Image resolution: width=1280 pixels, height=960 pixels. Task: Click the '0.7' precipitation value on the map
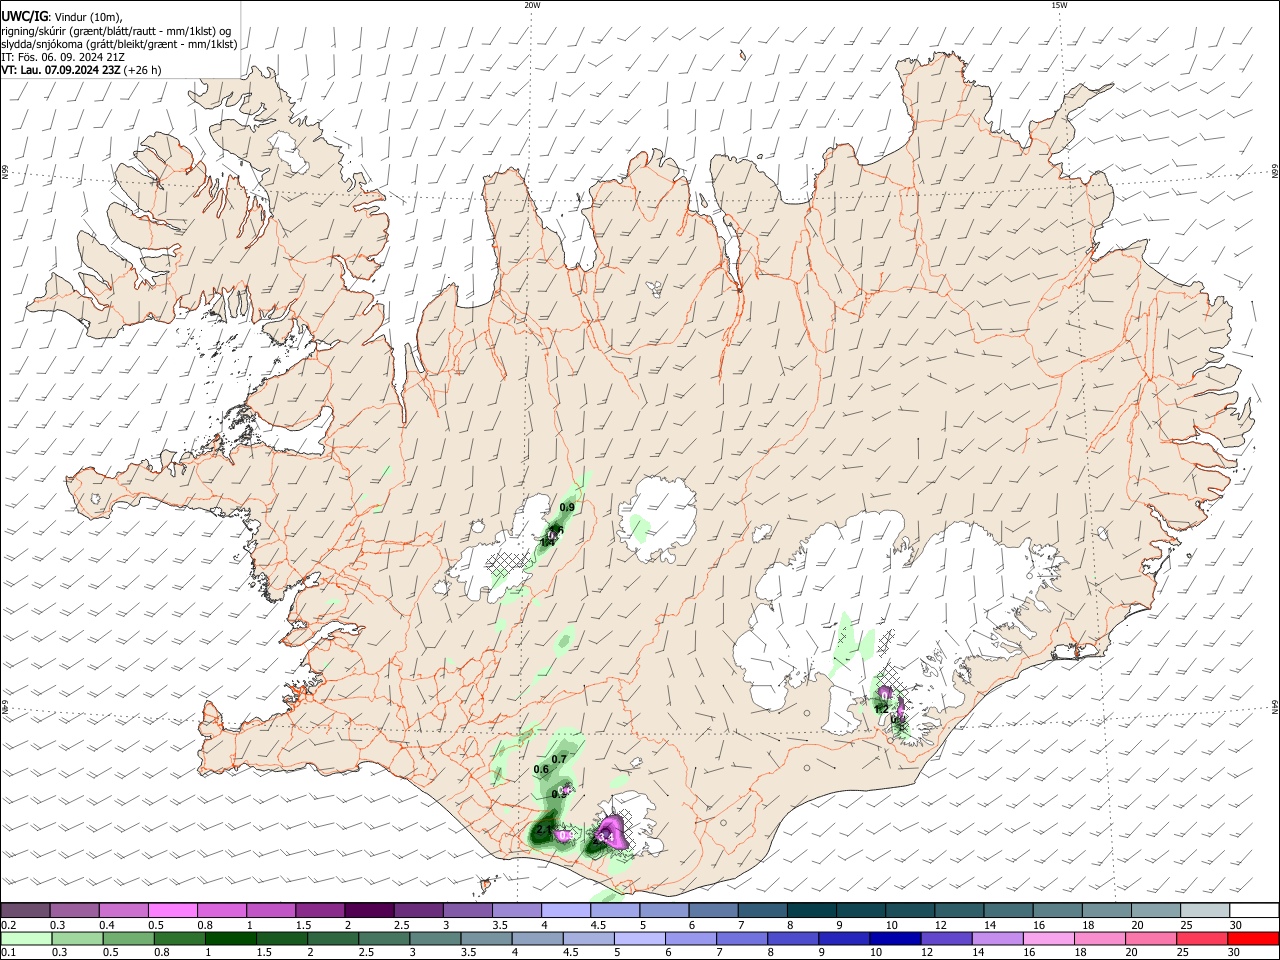coord(559,759)
